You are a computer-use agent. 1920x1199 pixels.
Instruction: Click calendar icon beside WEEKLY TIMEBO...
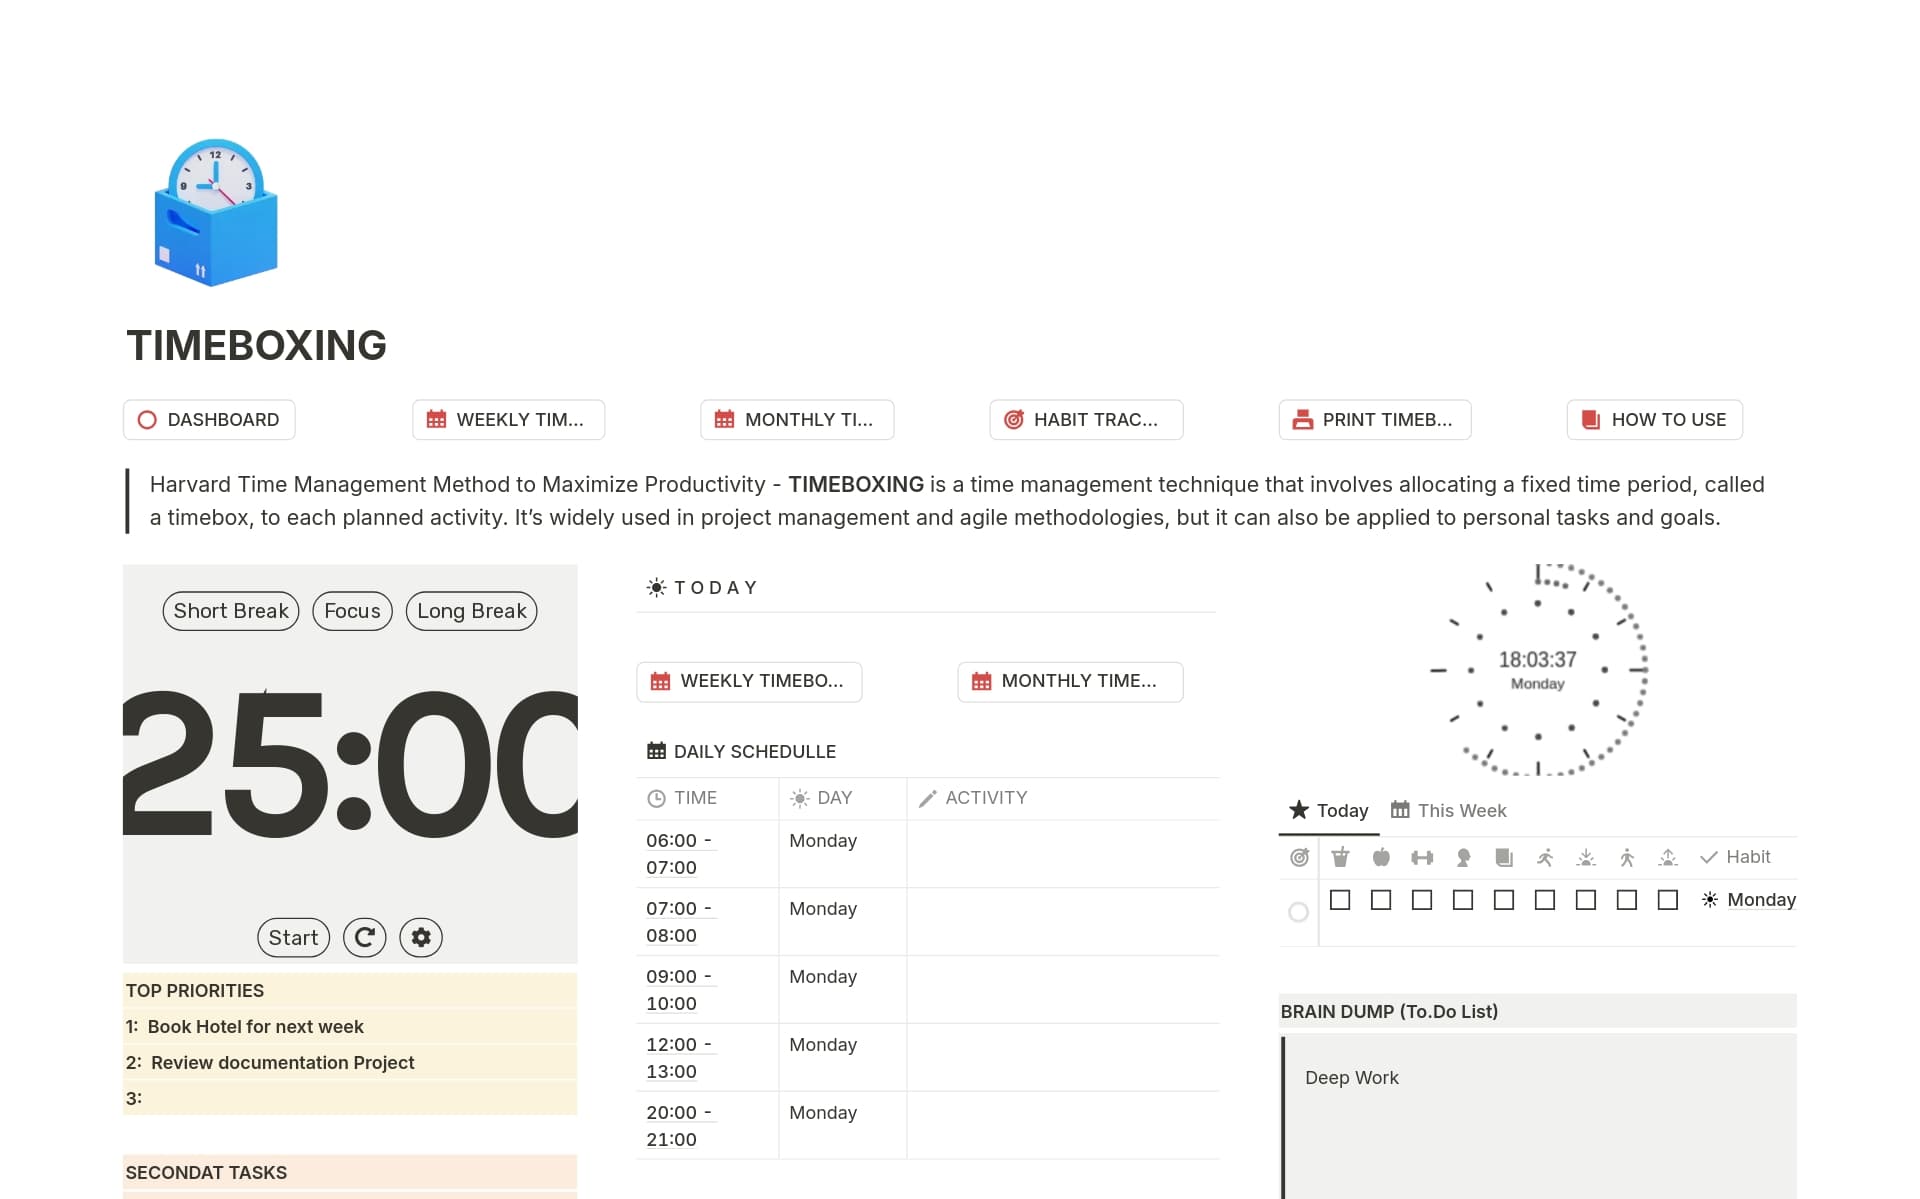[x=660, y=682]
